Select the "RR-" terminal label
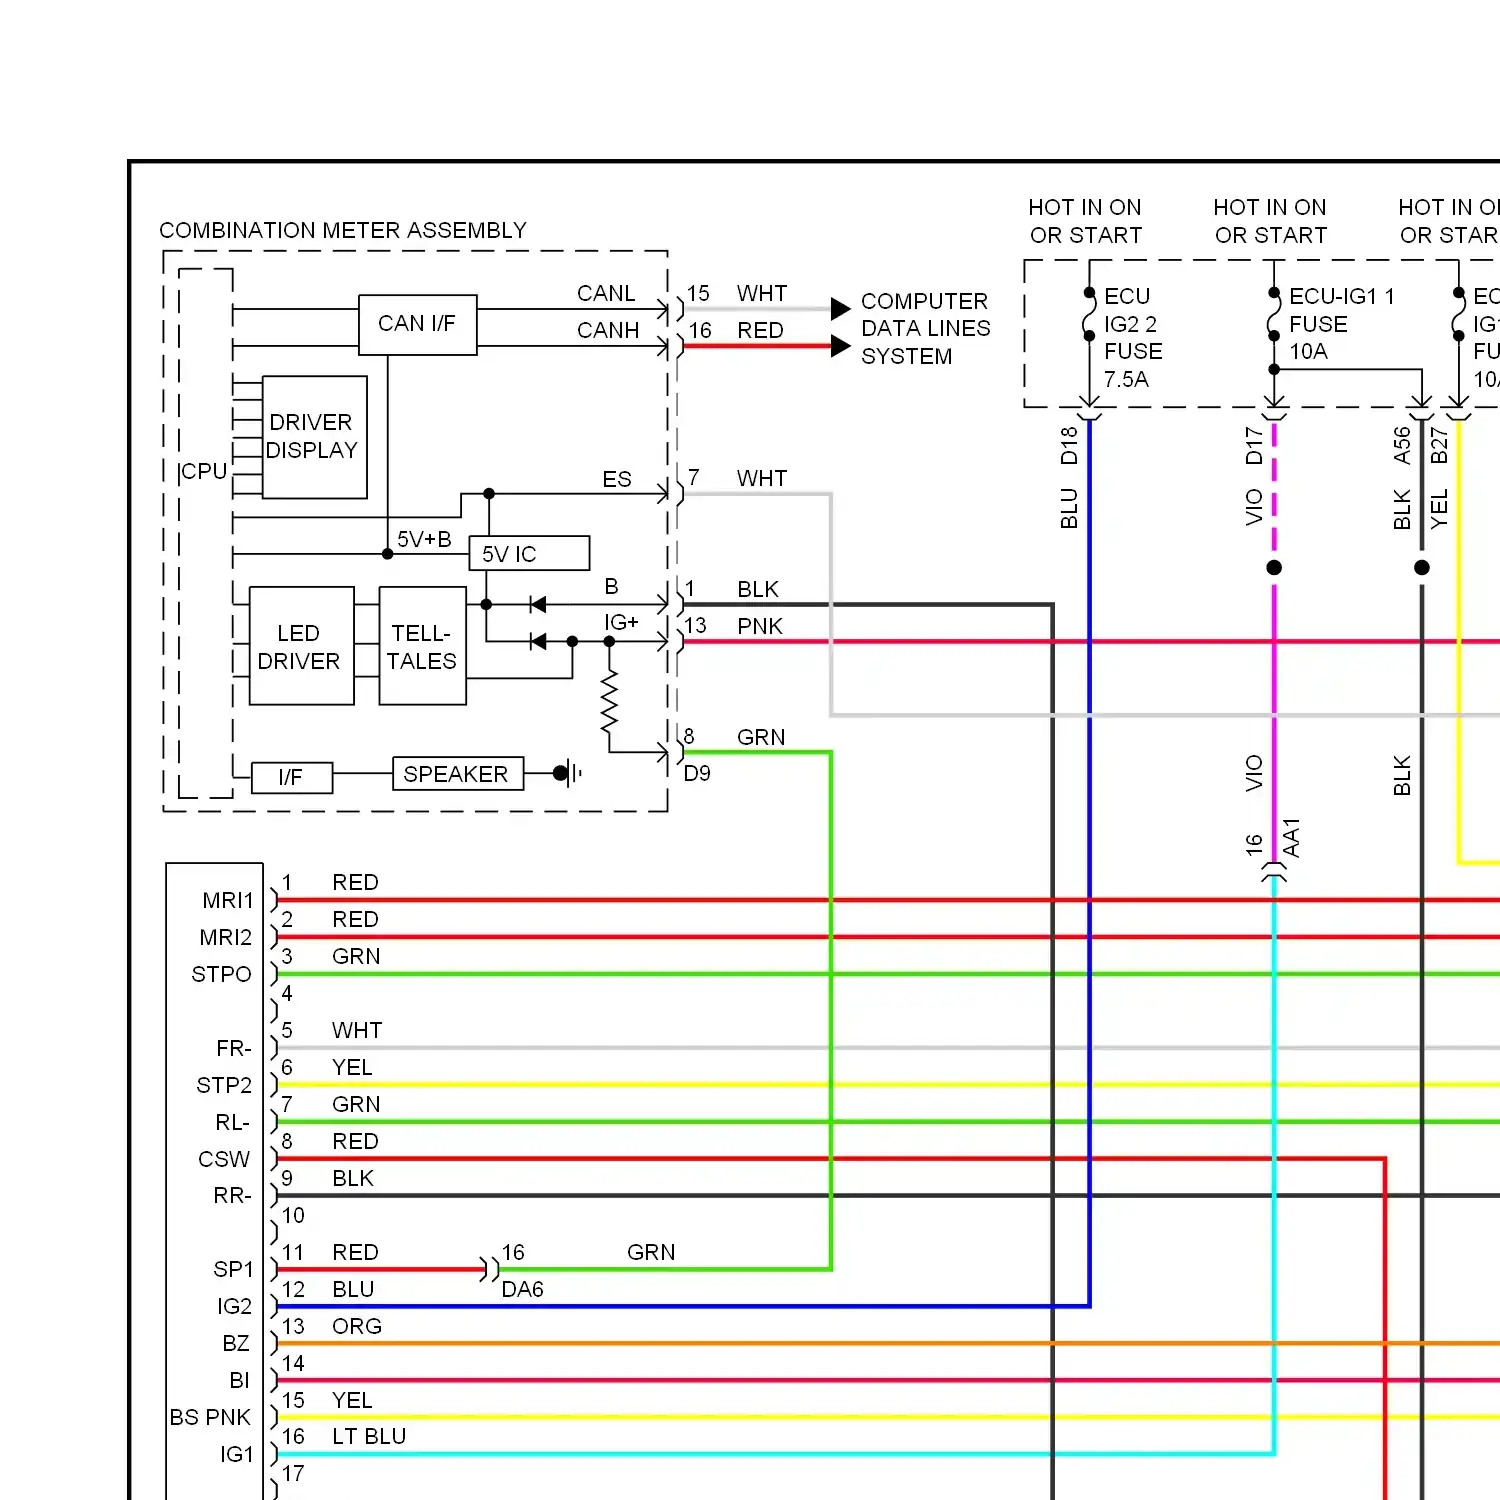 (x=232, y=1195)
